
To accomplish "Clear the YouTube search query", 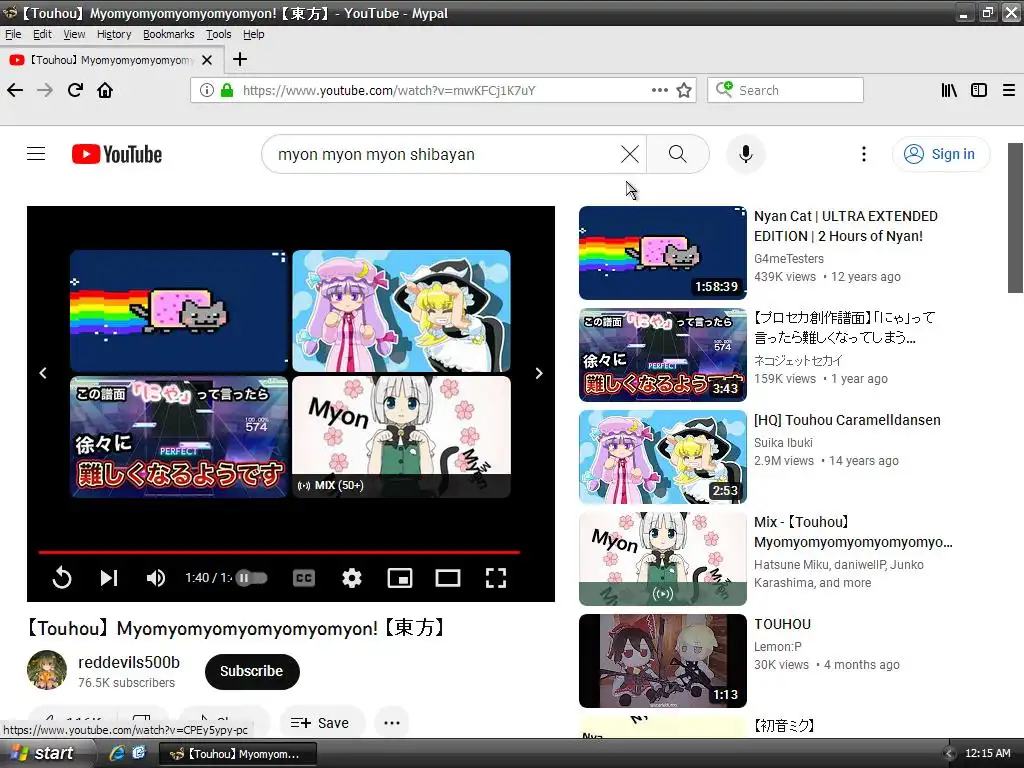I will point(630,154).
